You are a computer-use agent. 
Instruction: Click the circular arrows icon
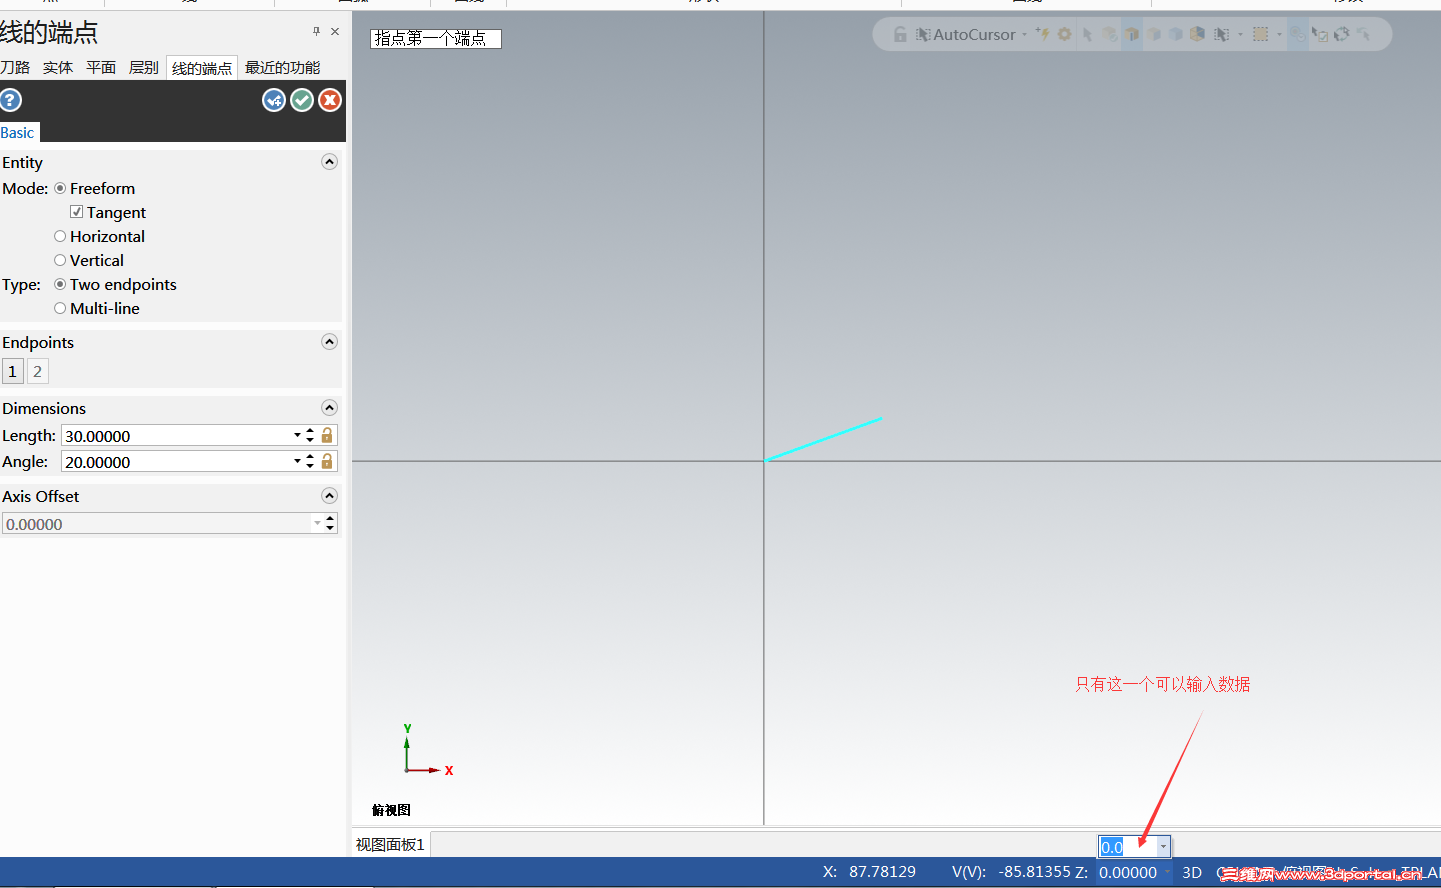[x=1341, y=34]
